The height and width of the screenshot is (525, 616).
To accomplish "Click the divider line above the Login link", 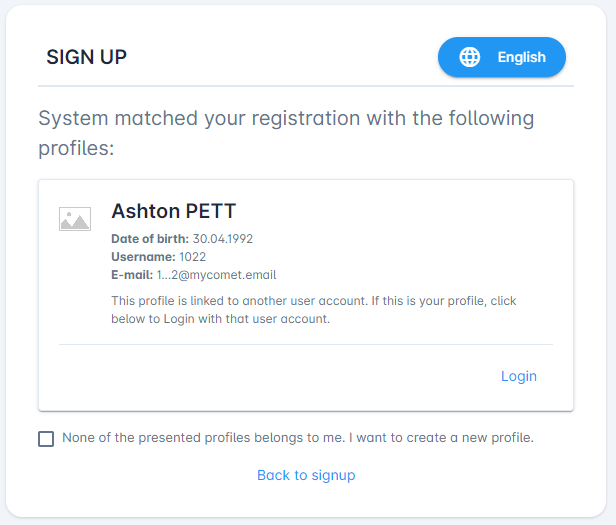I will 306,344.
